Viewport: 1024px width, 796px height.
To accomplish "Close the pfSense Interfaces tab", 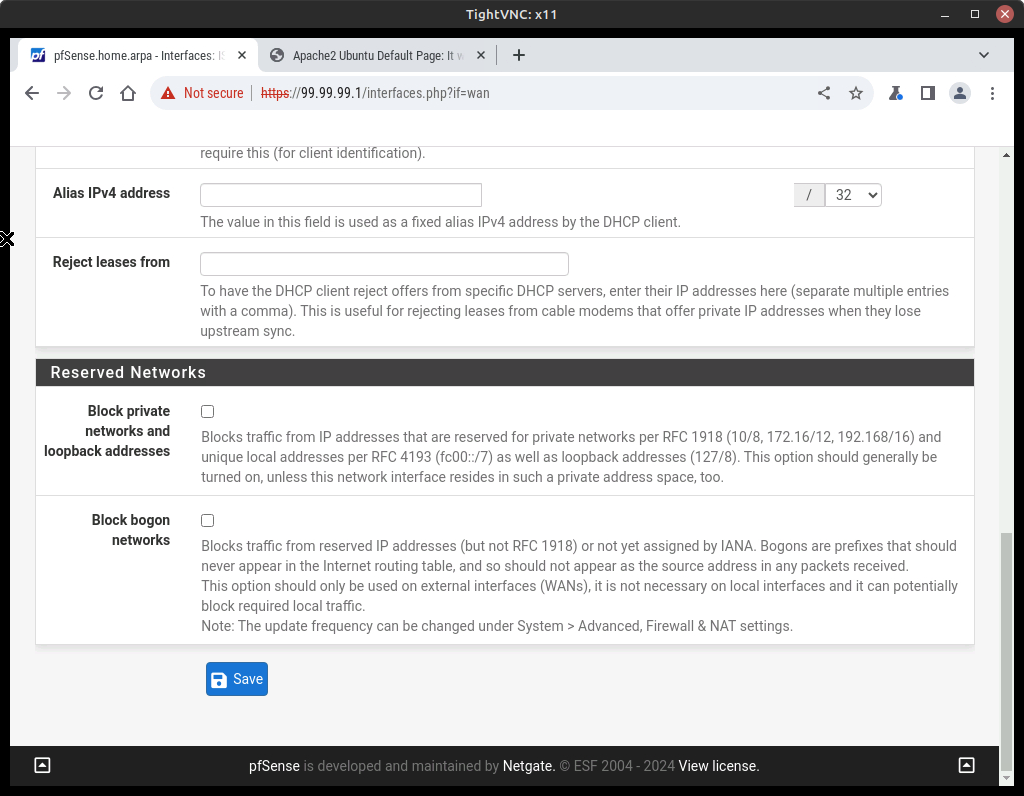I will (242, 56).
